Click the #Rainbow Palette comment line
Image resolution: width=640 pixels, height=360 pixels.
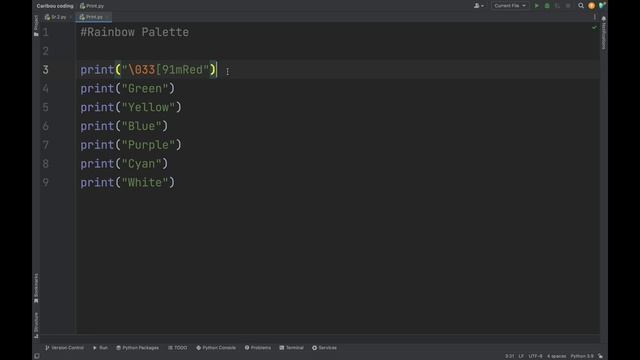[x=135, y=32]
